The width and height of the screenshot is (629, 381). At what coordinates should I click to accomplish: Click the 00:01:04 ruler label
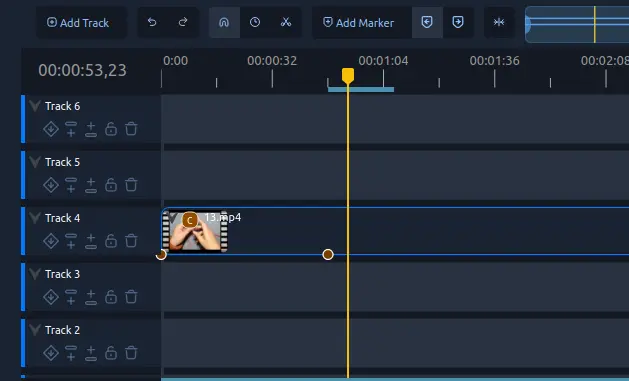tap(383, 61)
